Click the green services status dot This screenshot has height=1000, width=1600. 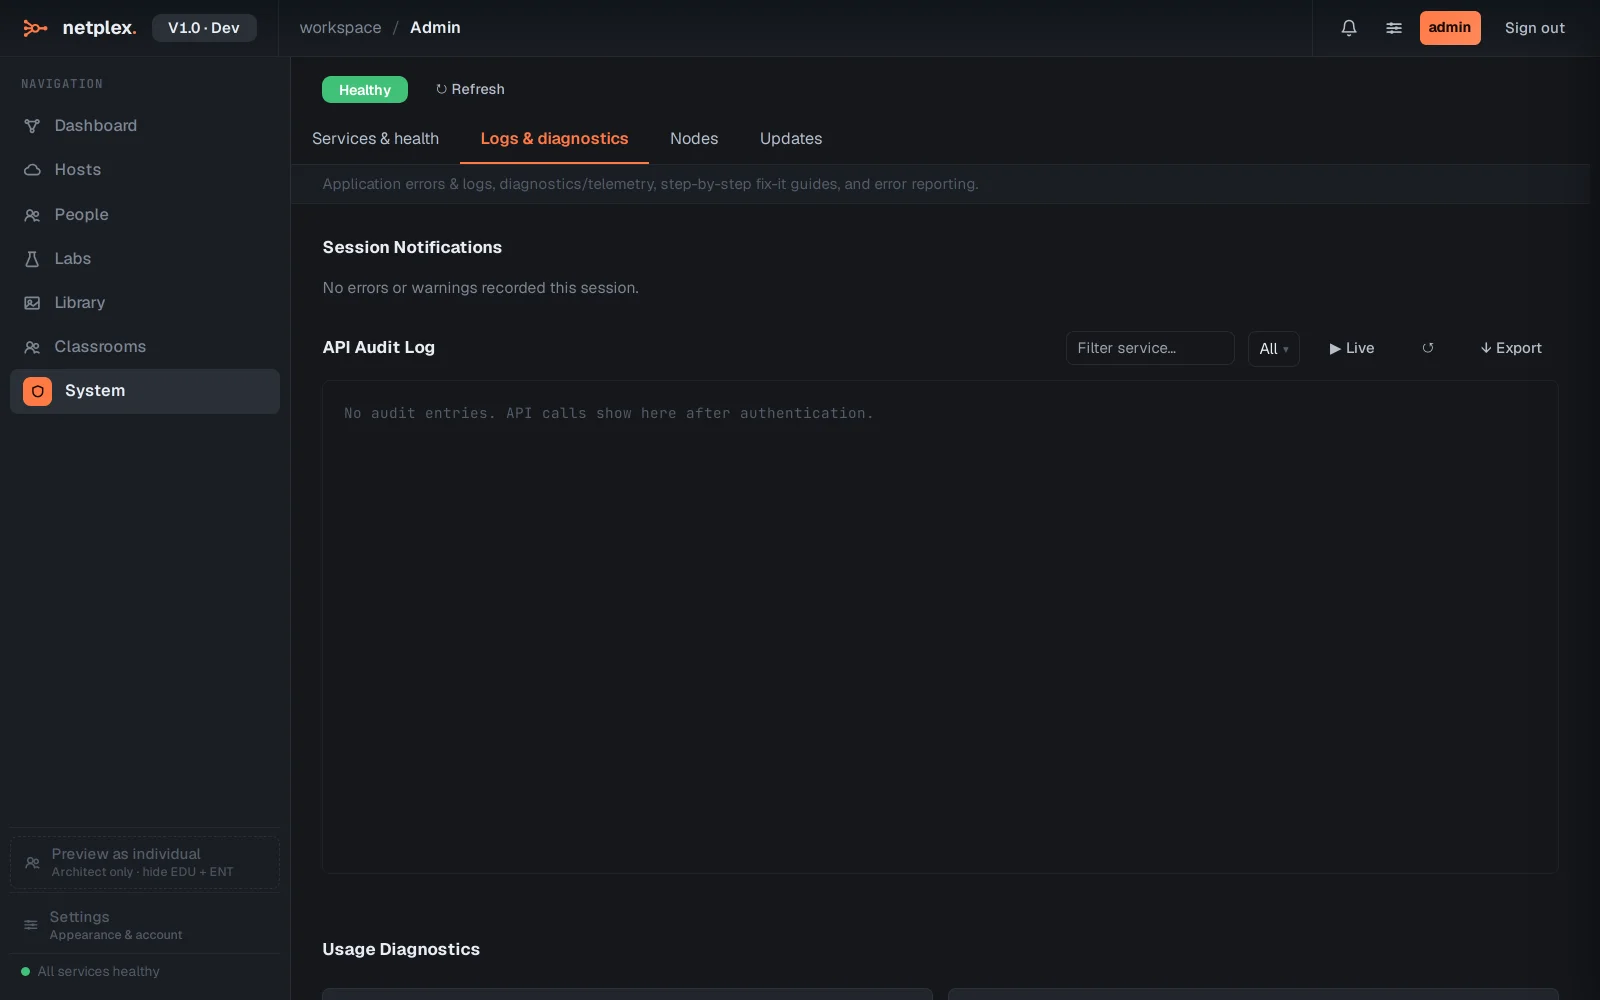coord(25,971)
